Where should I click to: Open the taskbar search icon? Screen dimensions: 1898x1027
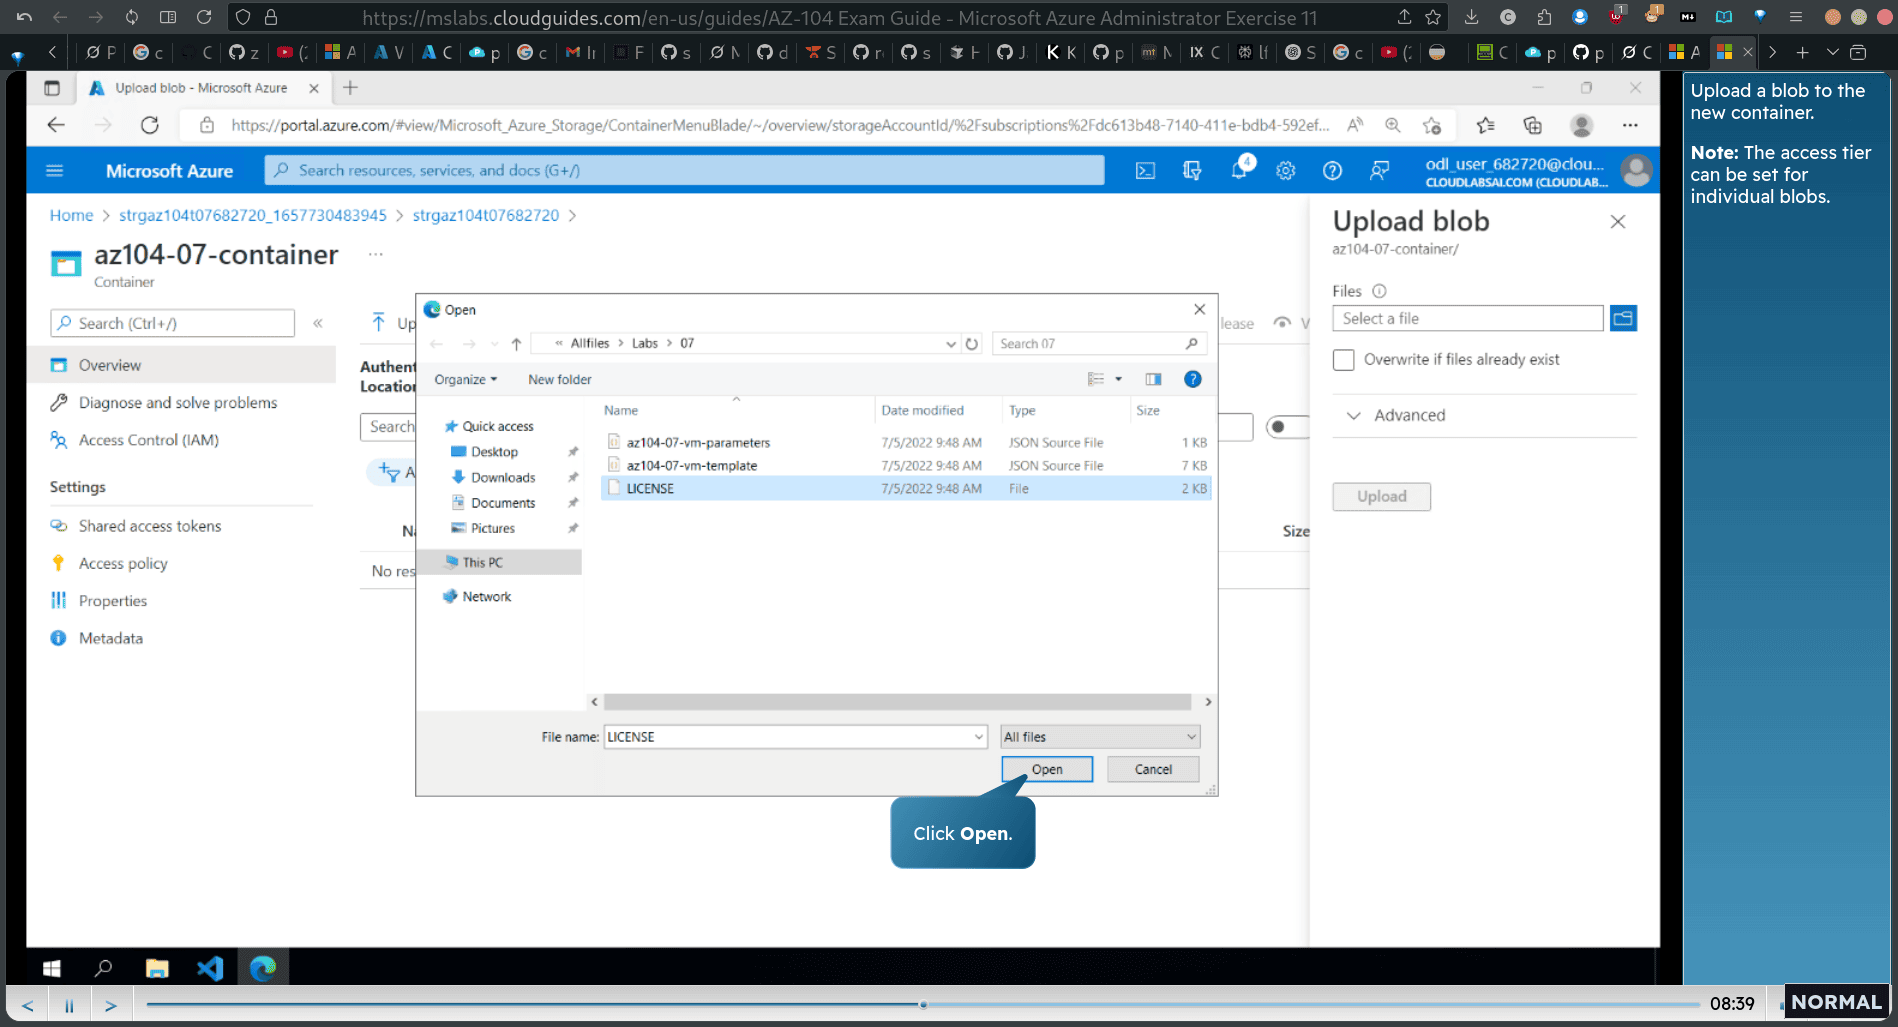coord(103,968)
